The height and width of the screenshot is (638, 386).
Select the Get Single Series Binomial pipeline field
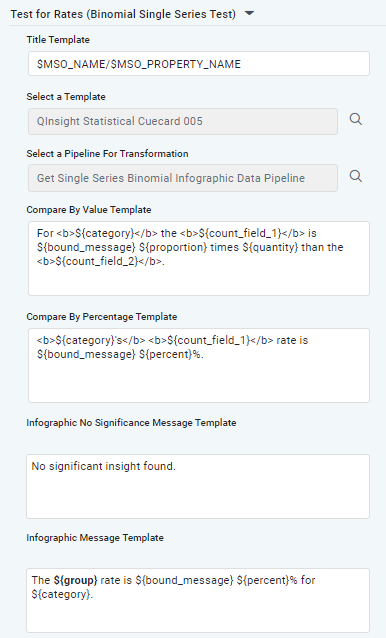[183, 178]
